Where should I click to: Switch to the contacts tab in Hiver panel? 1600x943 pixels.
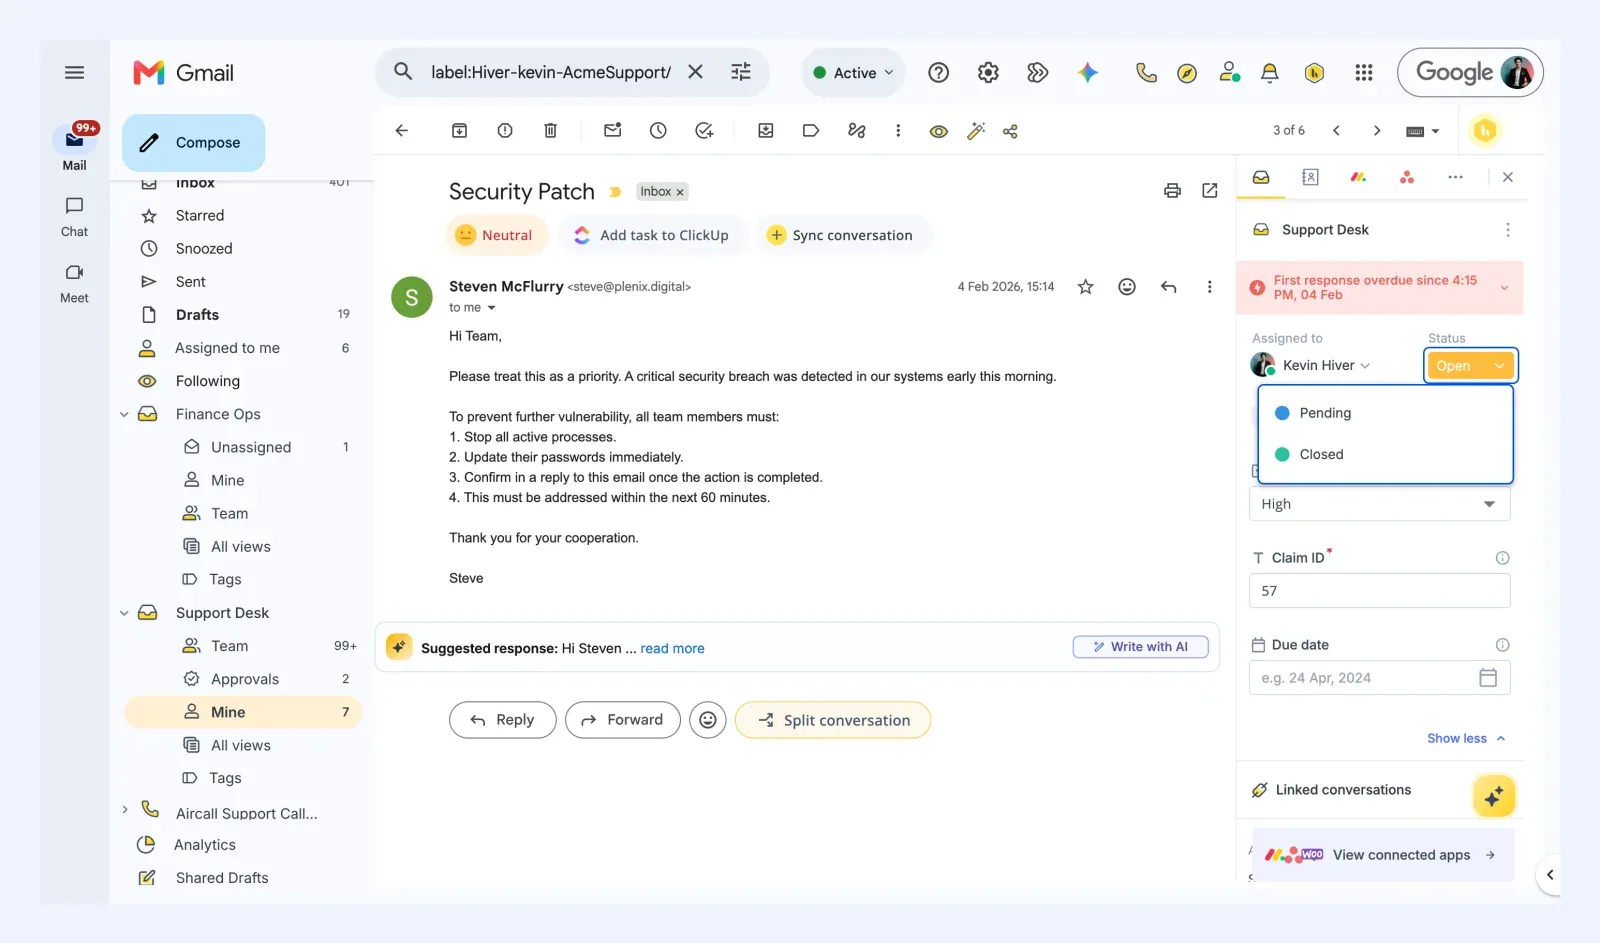1310,177
